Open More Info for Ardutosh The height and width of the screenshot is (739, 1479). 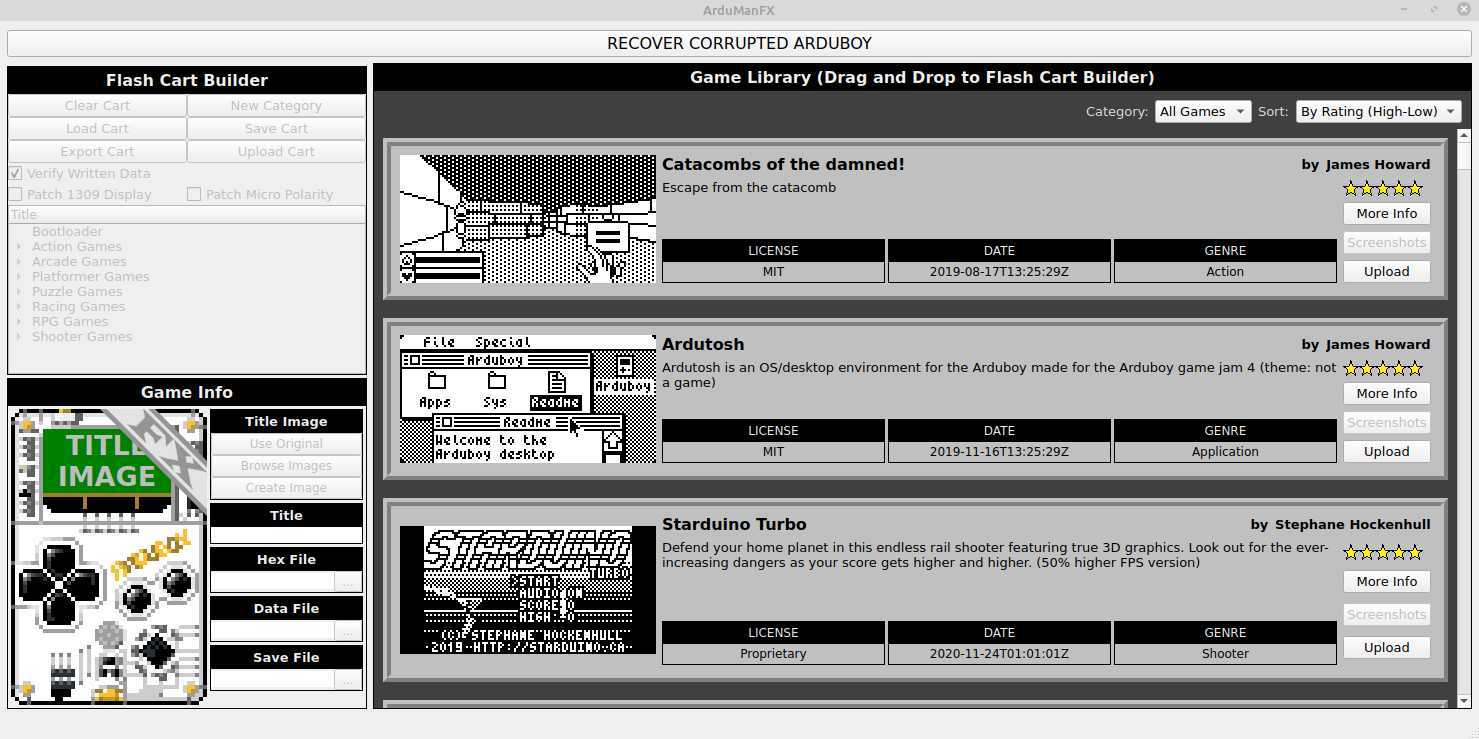click(x=1386, y=394)
